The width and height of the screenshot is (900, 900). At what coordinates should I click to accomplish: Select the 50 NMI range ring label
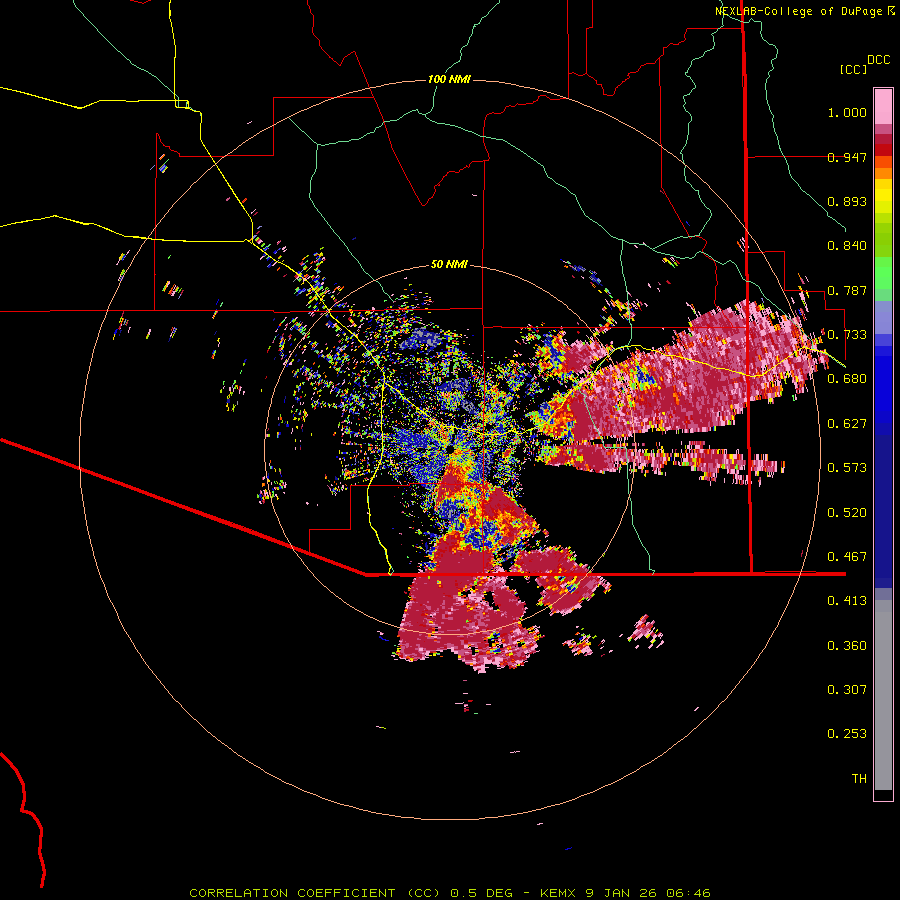pos(449,264)
